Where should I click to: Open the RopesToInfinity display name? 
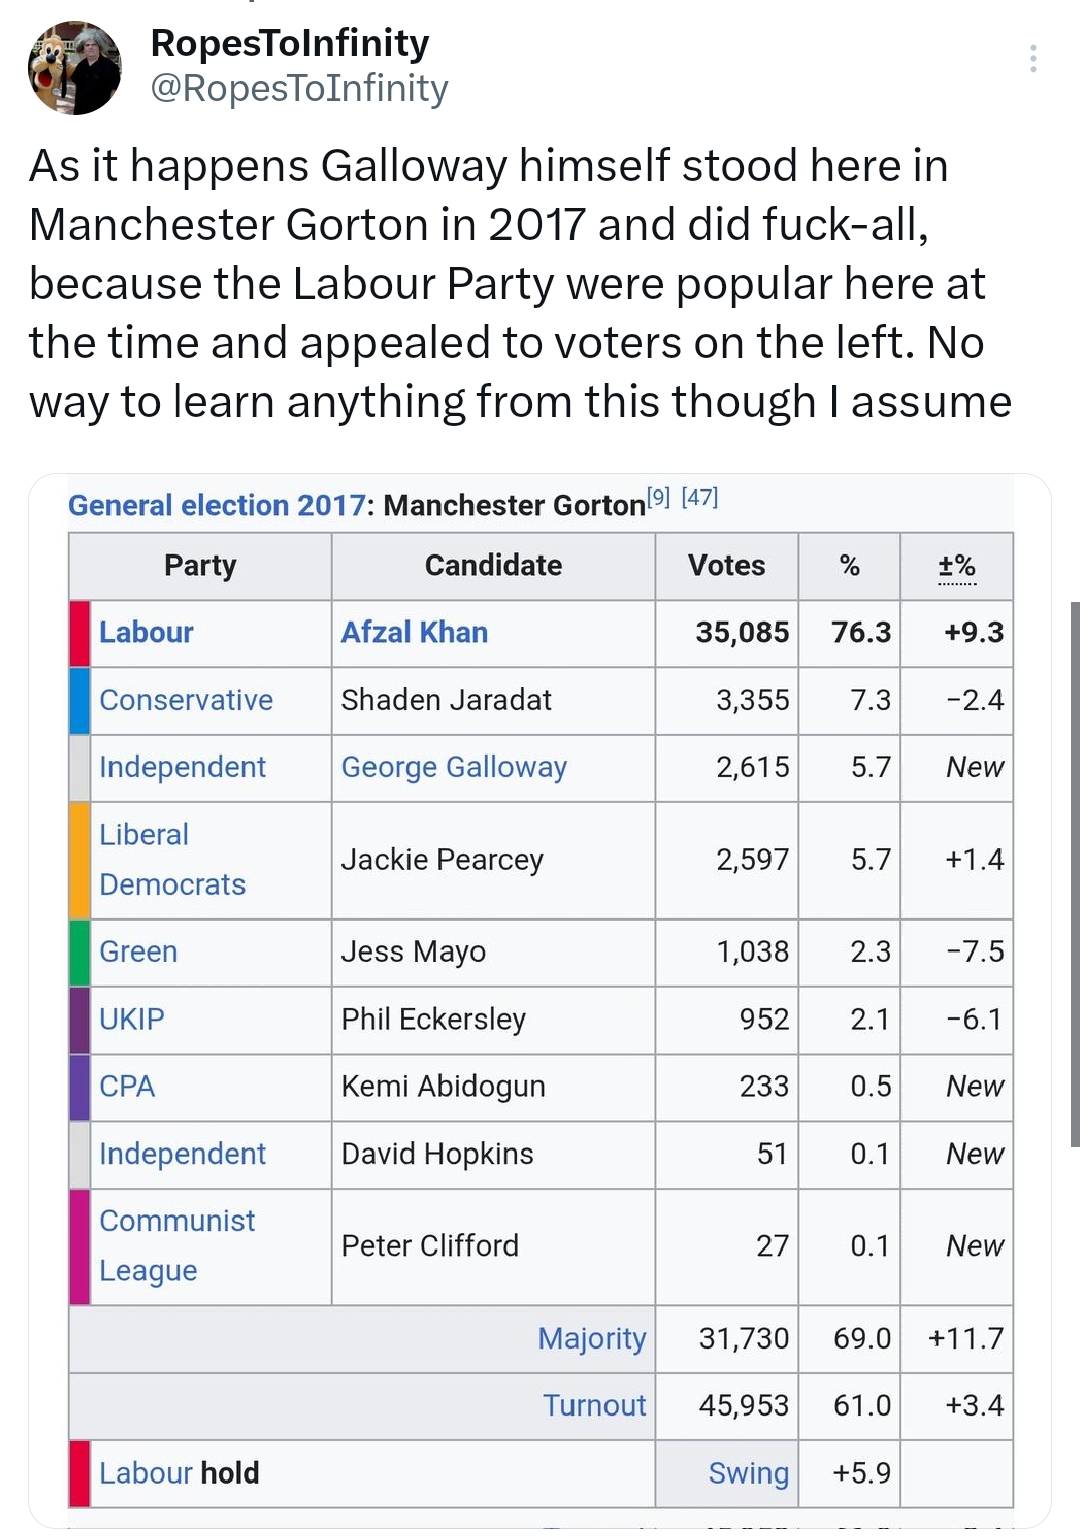pos(289,43)
